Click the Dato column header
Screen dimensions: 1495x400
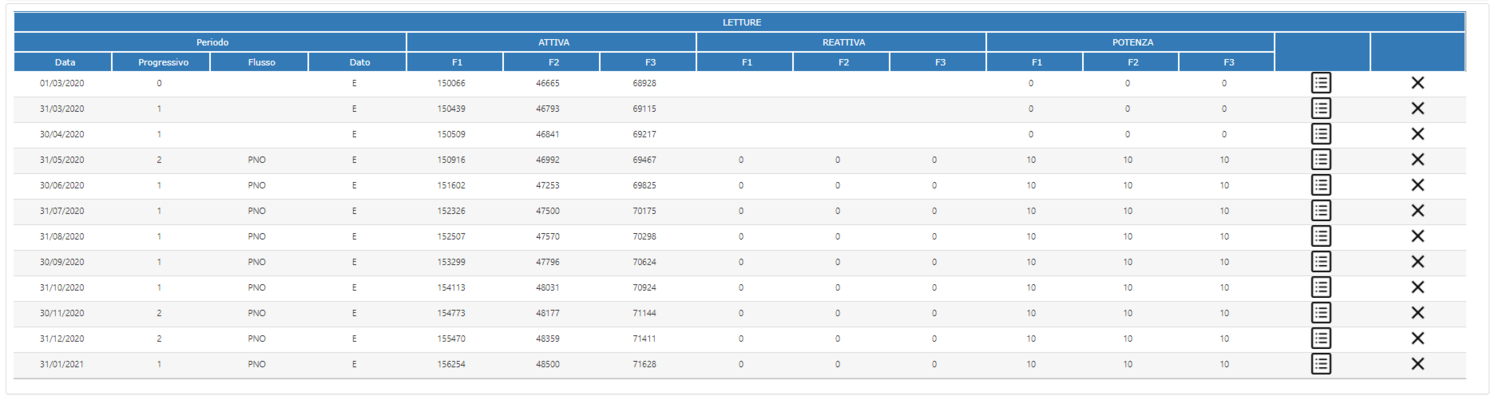pos(359,62)
